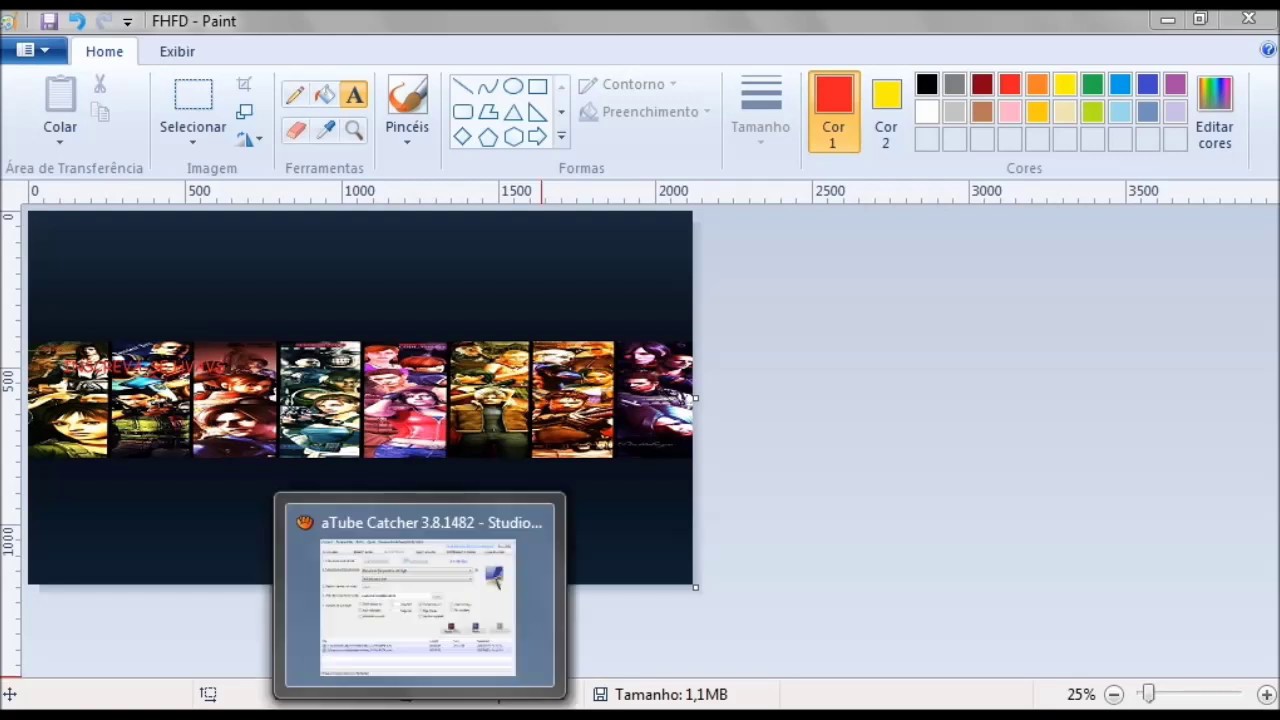Select the Pencil tool

pos(295,95)
